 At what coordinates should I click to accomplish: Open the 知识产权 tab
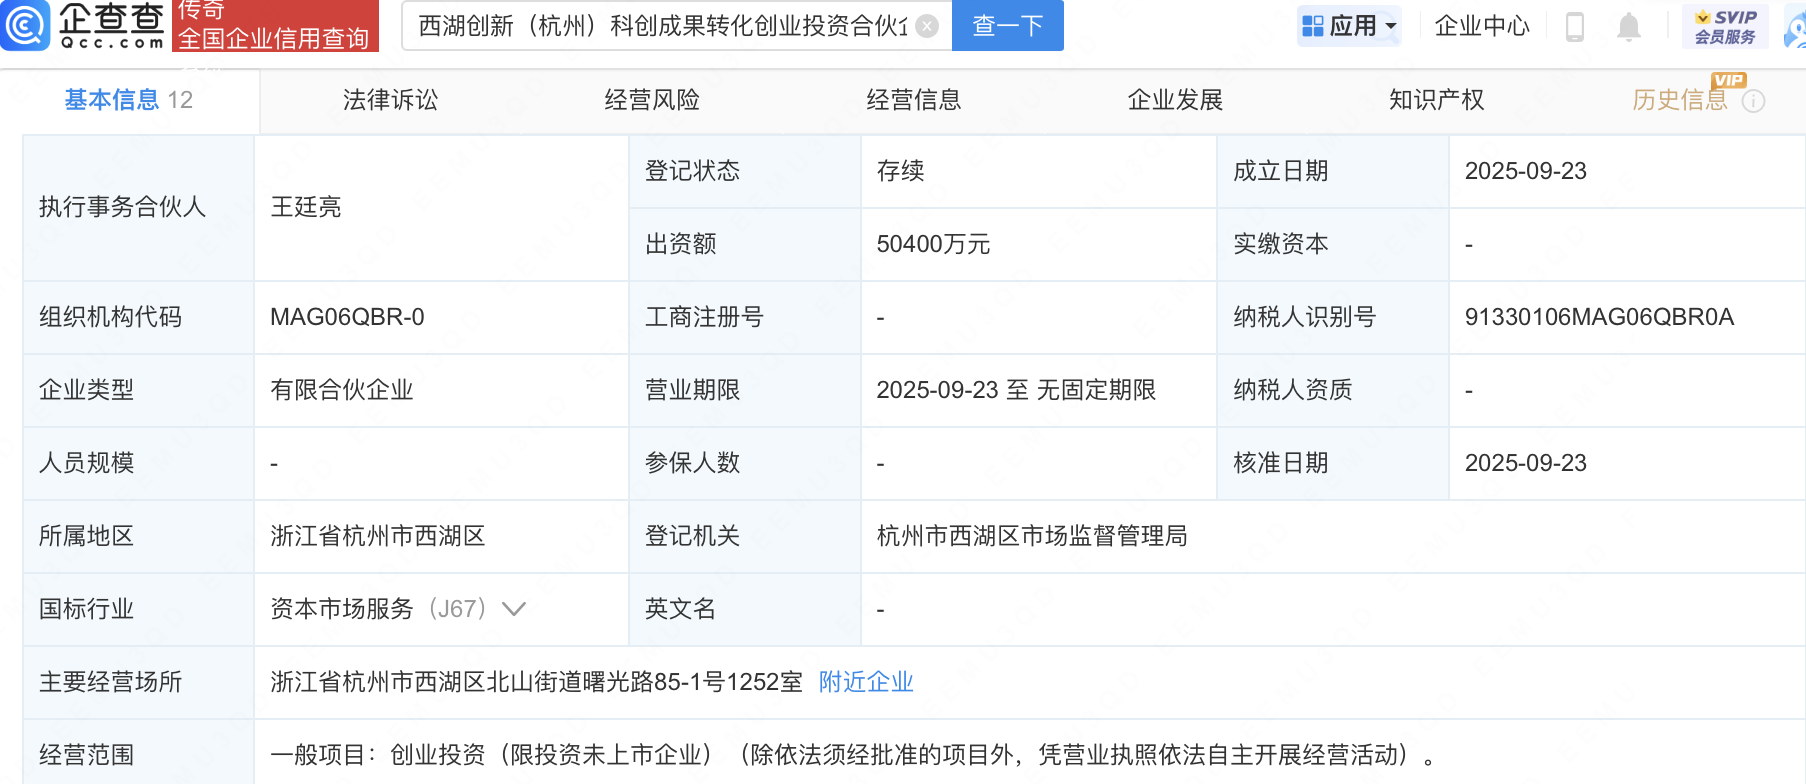tap(1436, 100)
